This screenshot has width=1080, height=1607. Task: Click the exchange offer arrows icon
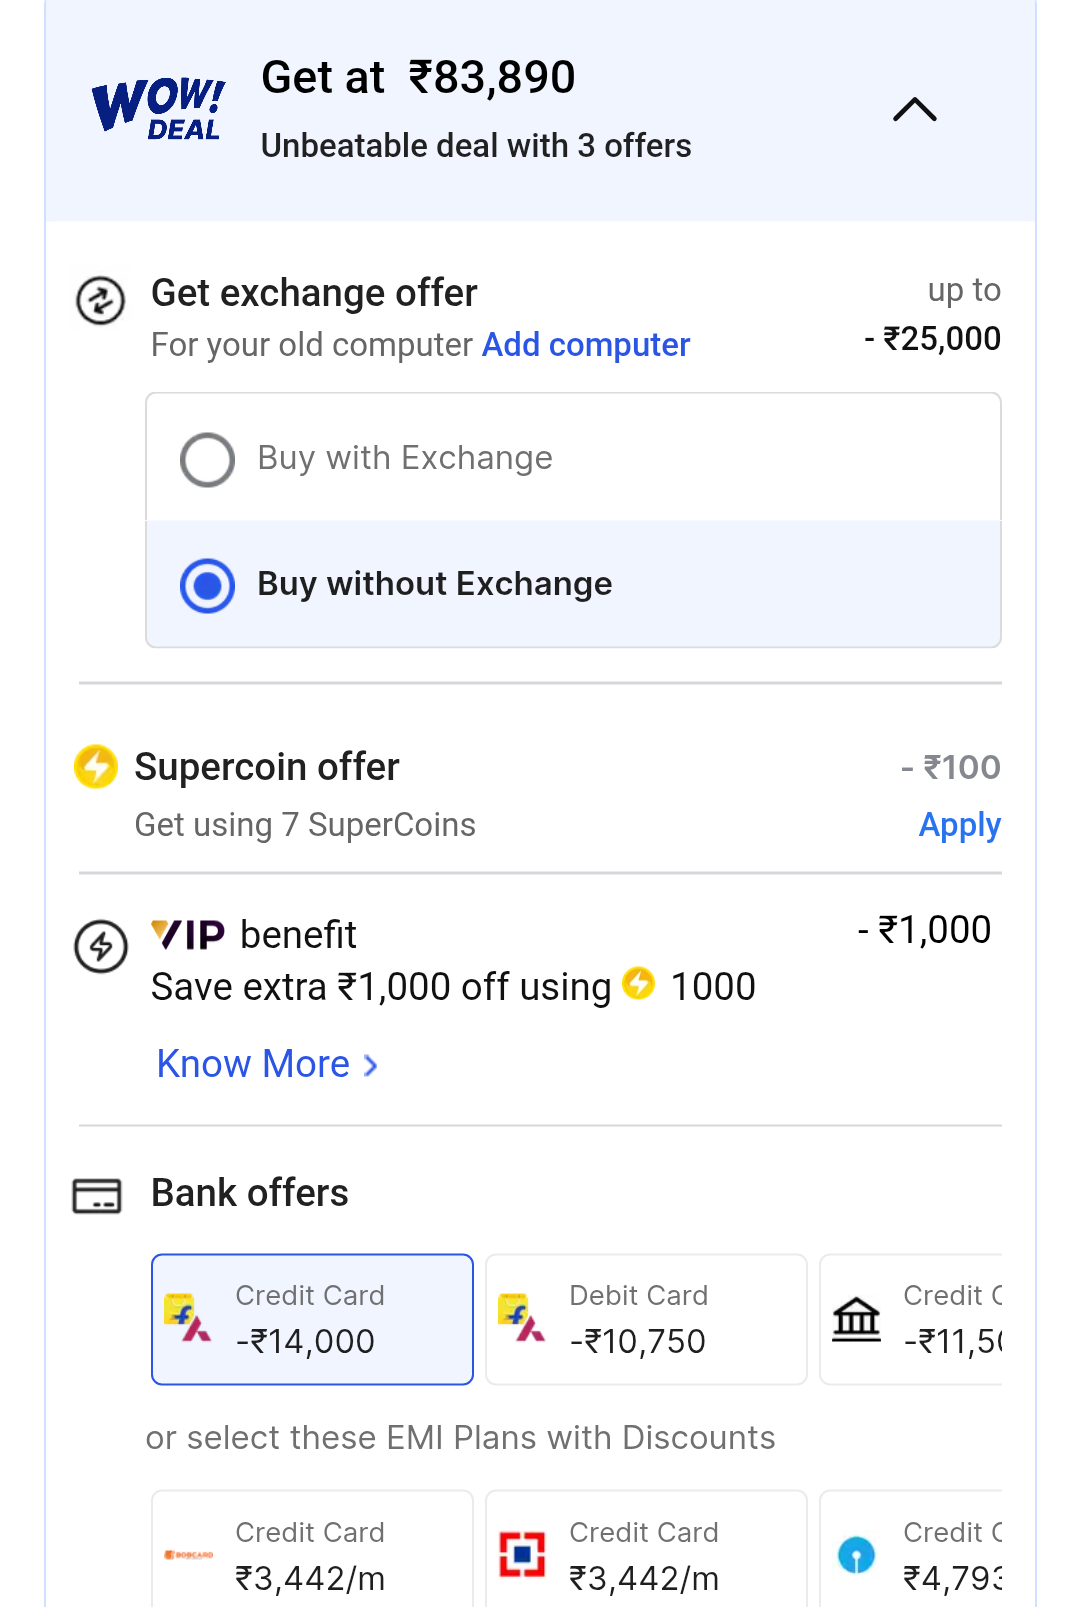(101, 300)
